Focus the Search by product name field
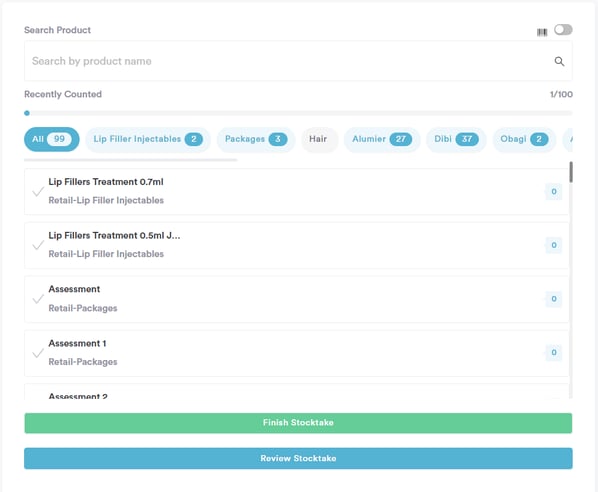 coord(298,61)
